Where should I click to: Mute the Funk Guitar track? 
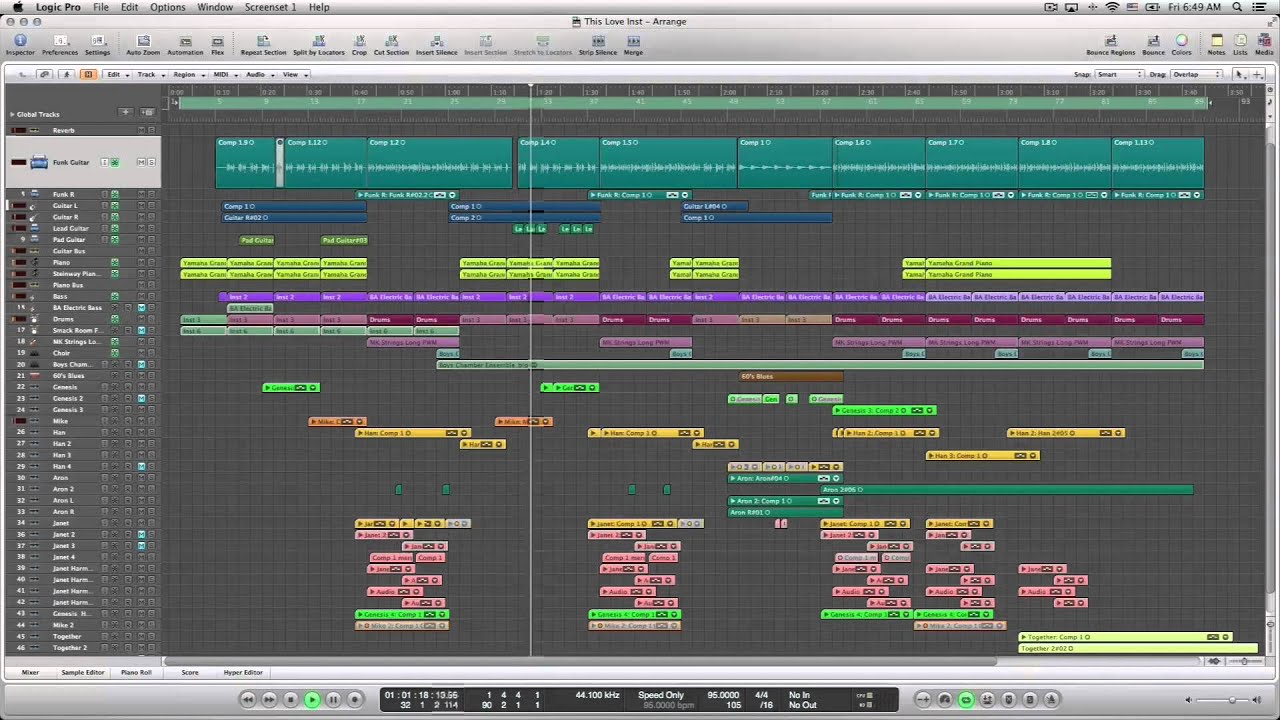140,162
